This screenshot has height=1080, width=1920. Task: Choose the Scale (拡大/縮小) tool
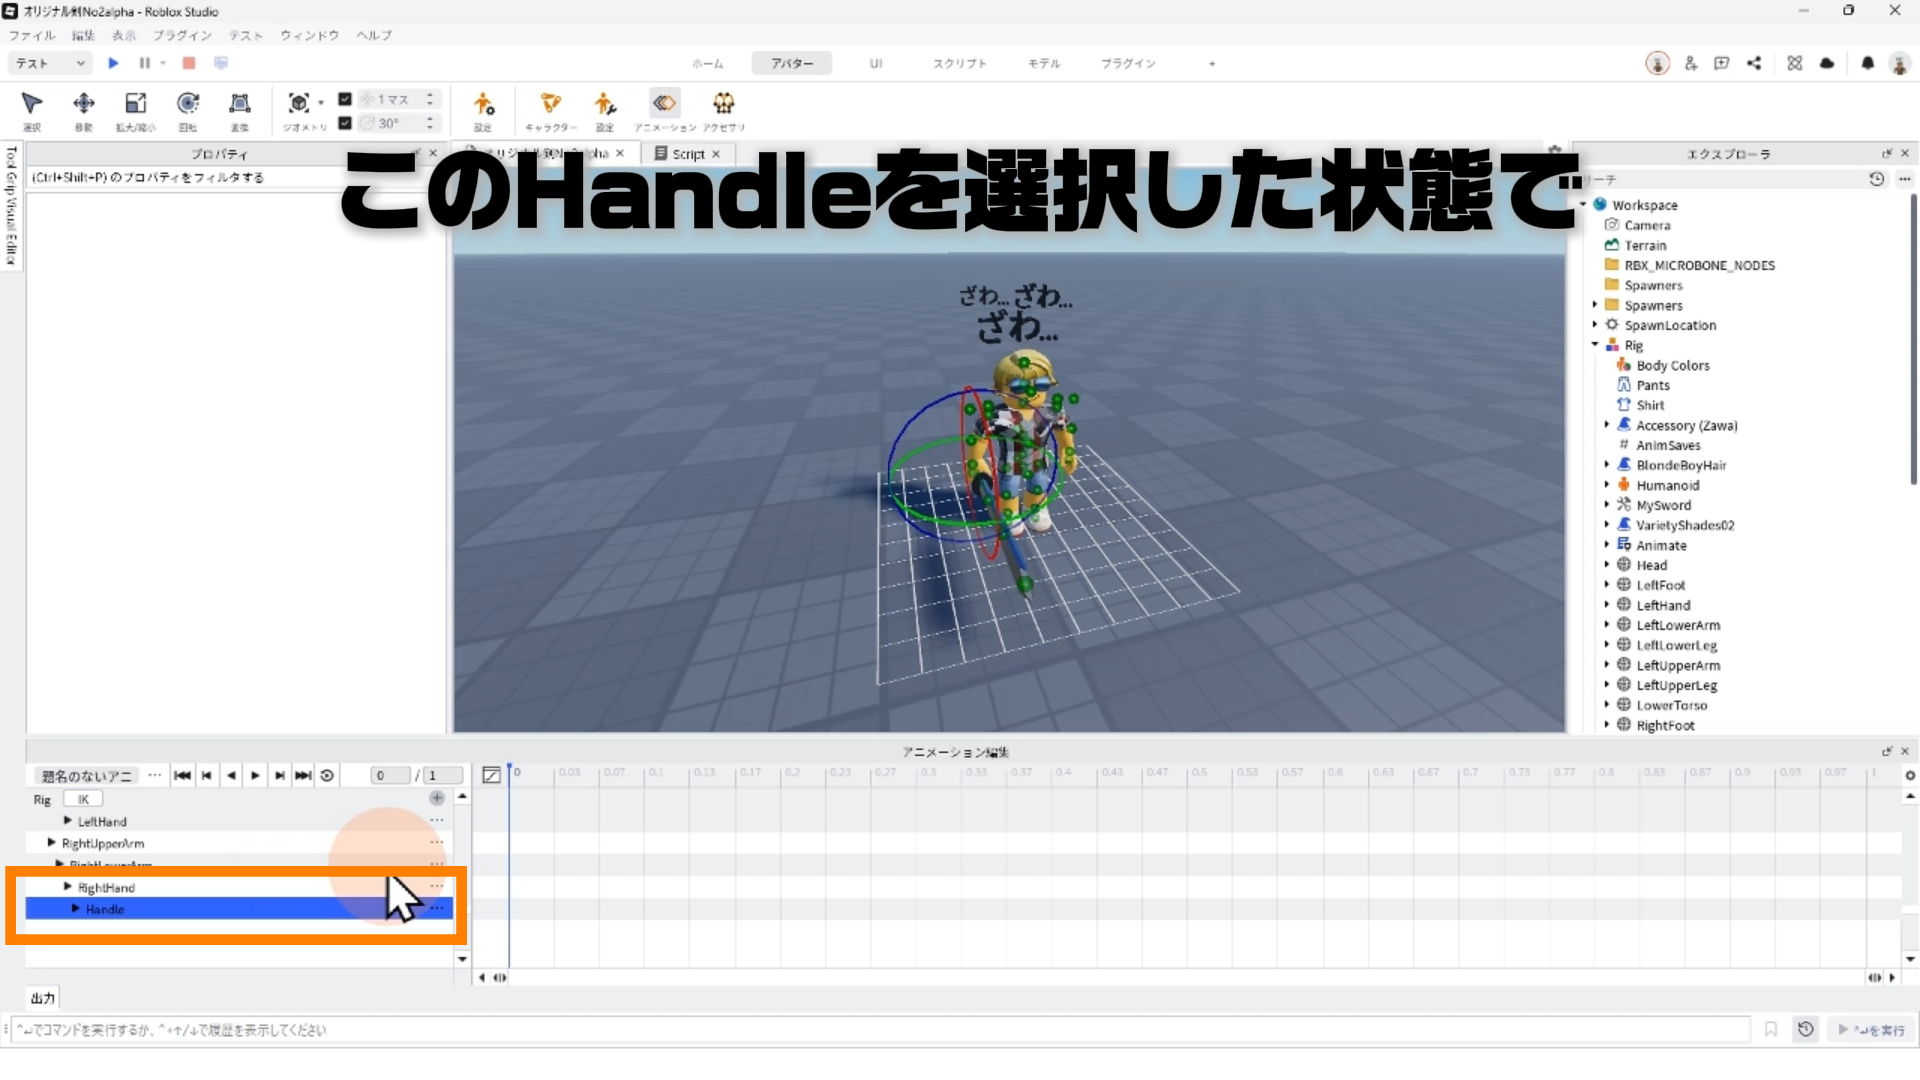coord(135,104)
